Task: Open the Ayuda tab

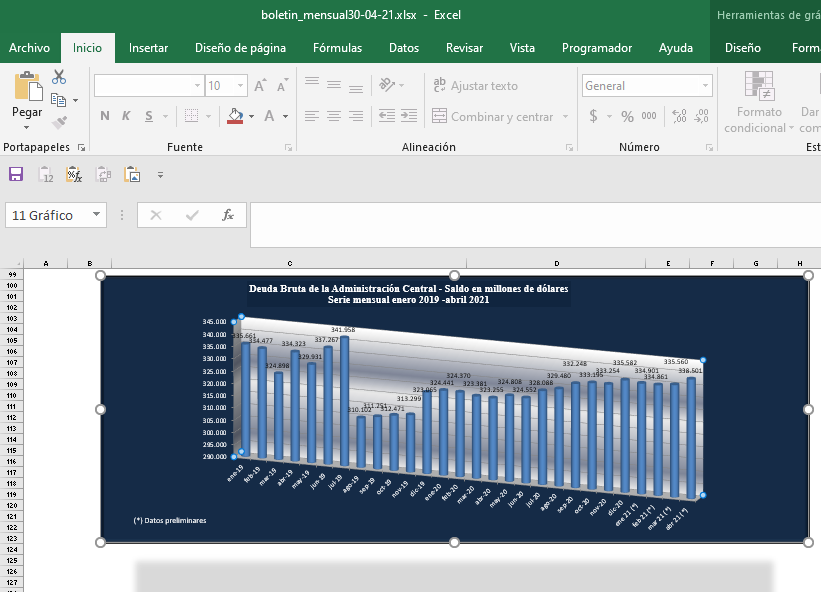Action: coord(675,48)
